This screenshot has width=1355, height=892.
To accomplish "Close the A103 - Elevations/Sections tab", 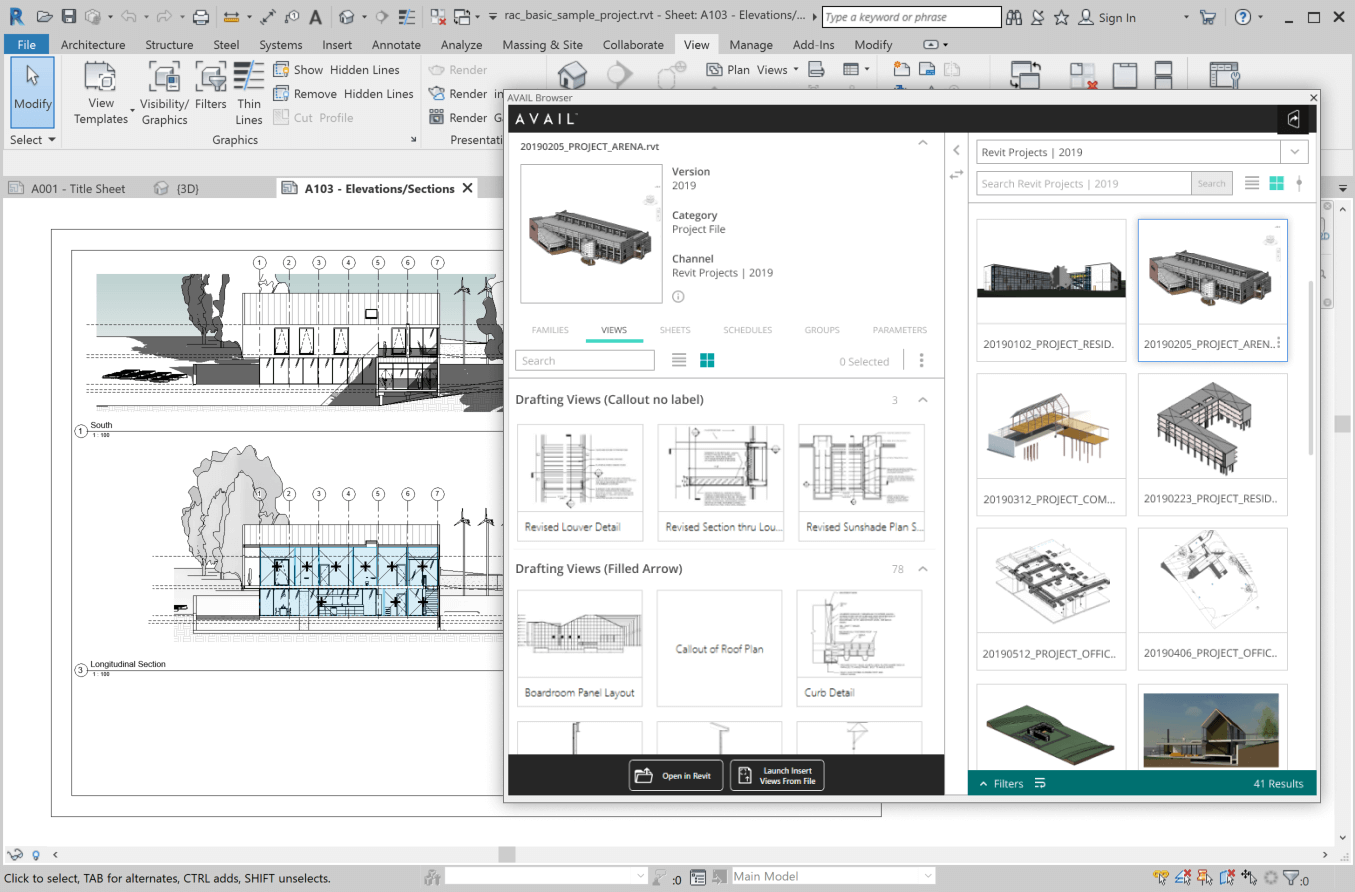I will point(467,188).
